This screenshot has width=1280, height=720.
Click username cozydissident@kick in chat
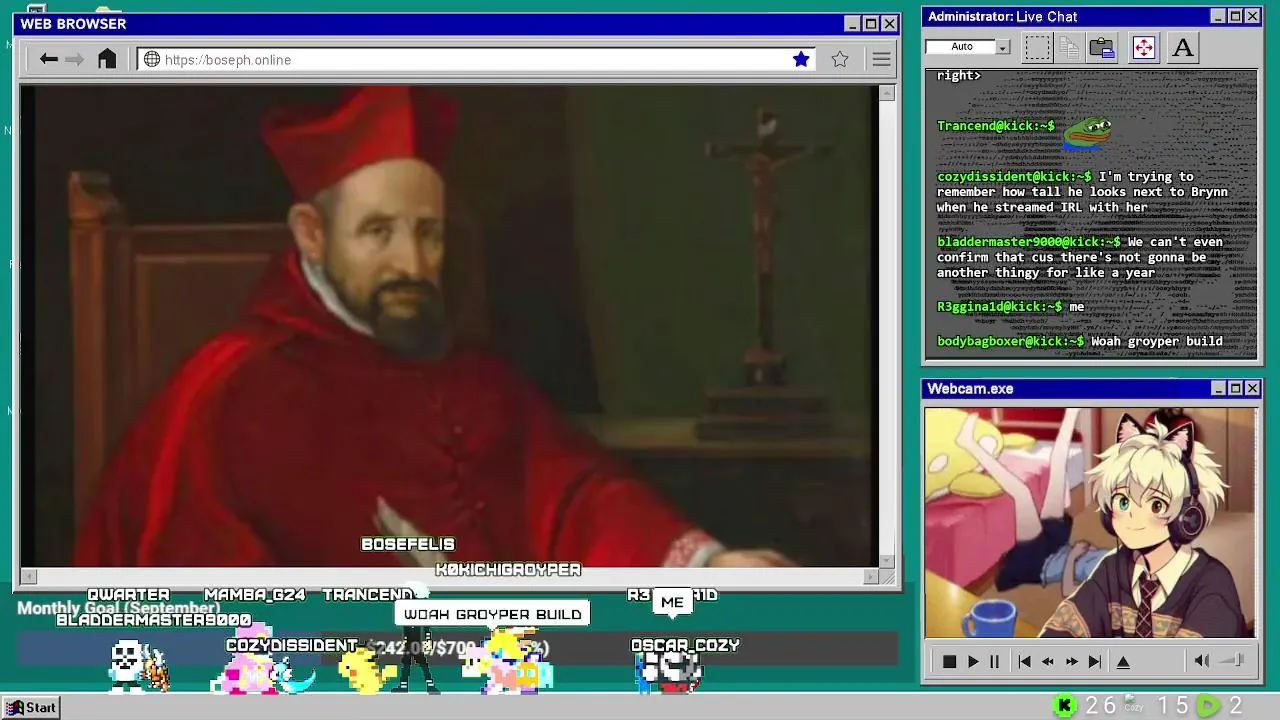point(1014,176)
